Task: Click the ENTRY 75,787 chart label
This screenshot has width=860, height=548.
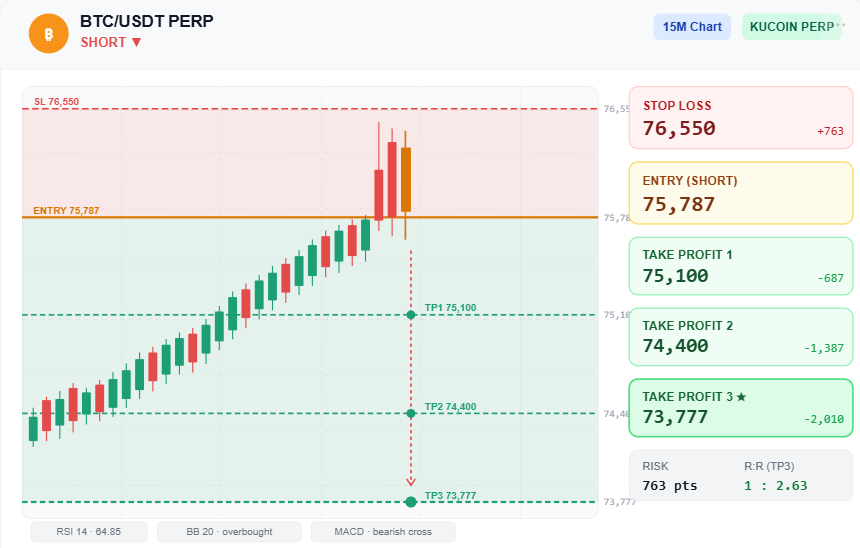Action: point(66,211)
